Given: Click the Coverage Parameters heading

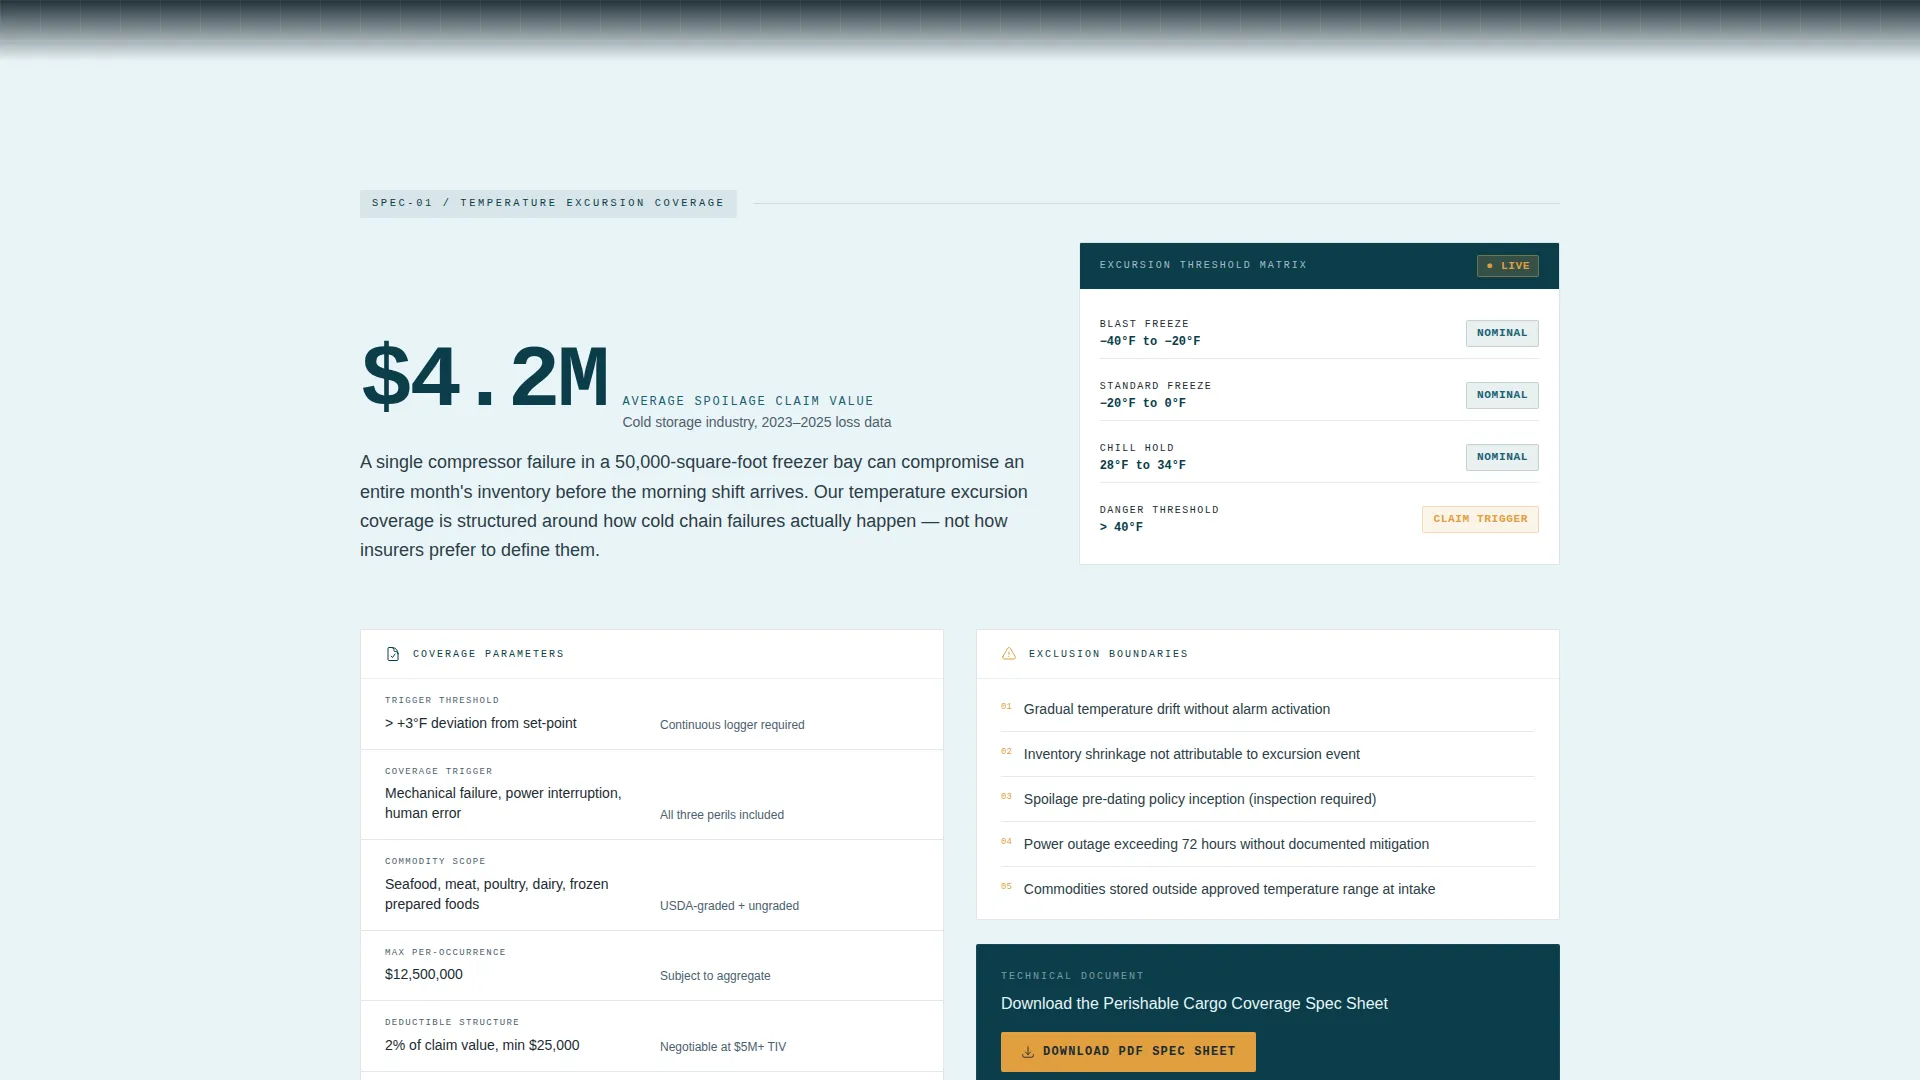Looking at the screenshot, I should coord(488,654).
